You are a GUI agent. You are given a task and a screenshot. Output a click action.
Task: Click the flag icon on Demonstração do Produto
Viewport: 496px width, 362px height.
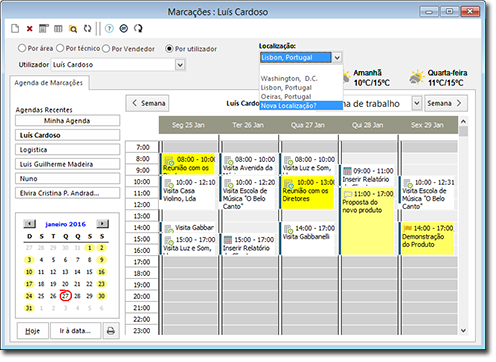(x=407, y=228)
